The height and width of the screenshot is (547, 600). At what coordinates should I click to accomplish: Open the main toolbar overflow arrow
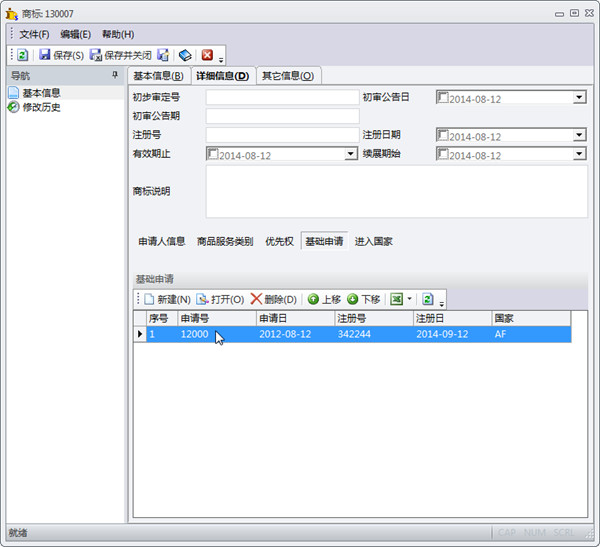click(x=221, y=59)
